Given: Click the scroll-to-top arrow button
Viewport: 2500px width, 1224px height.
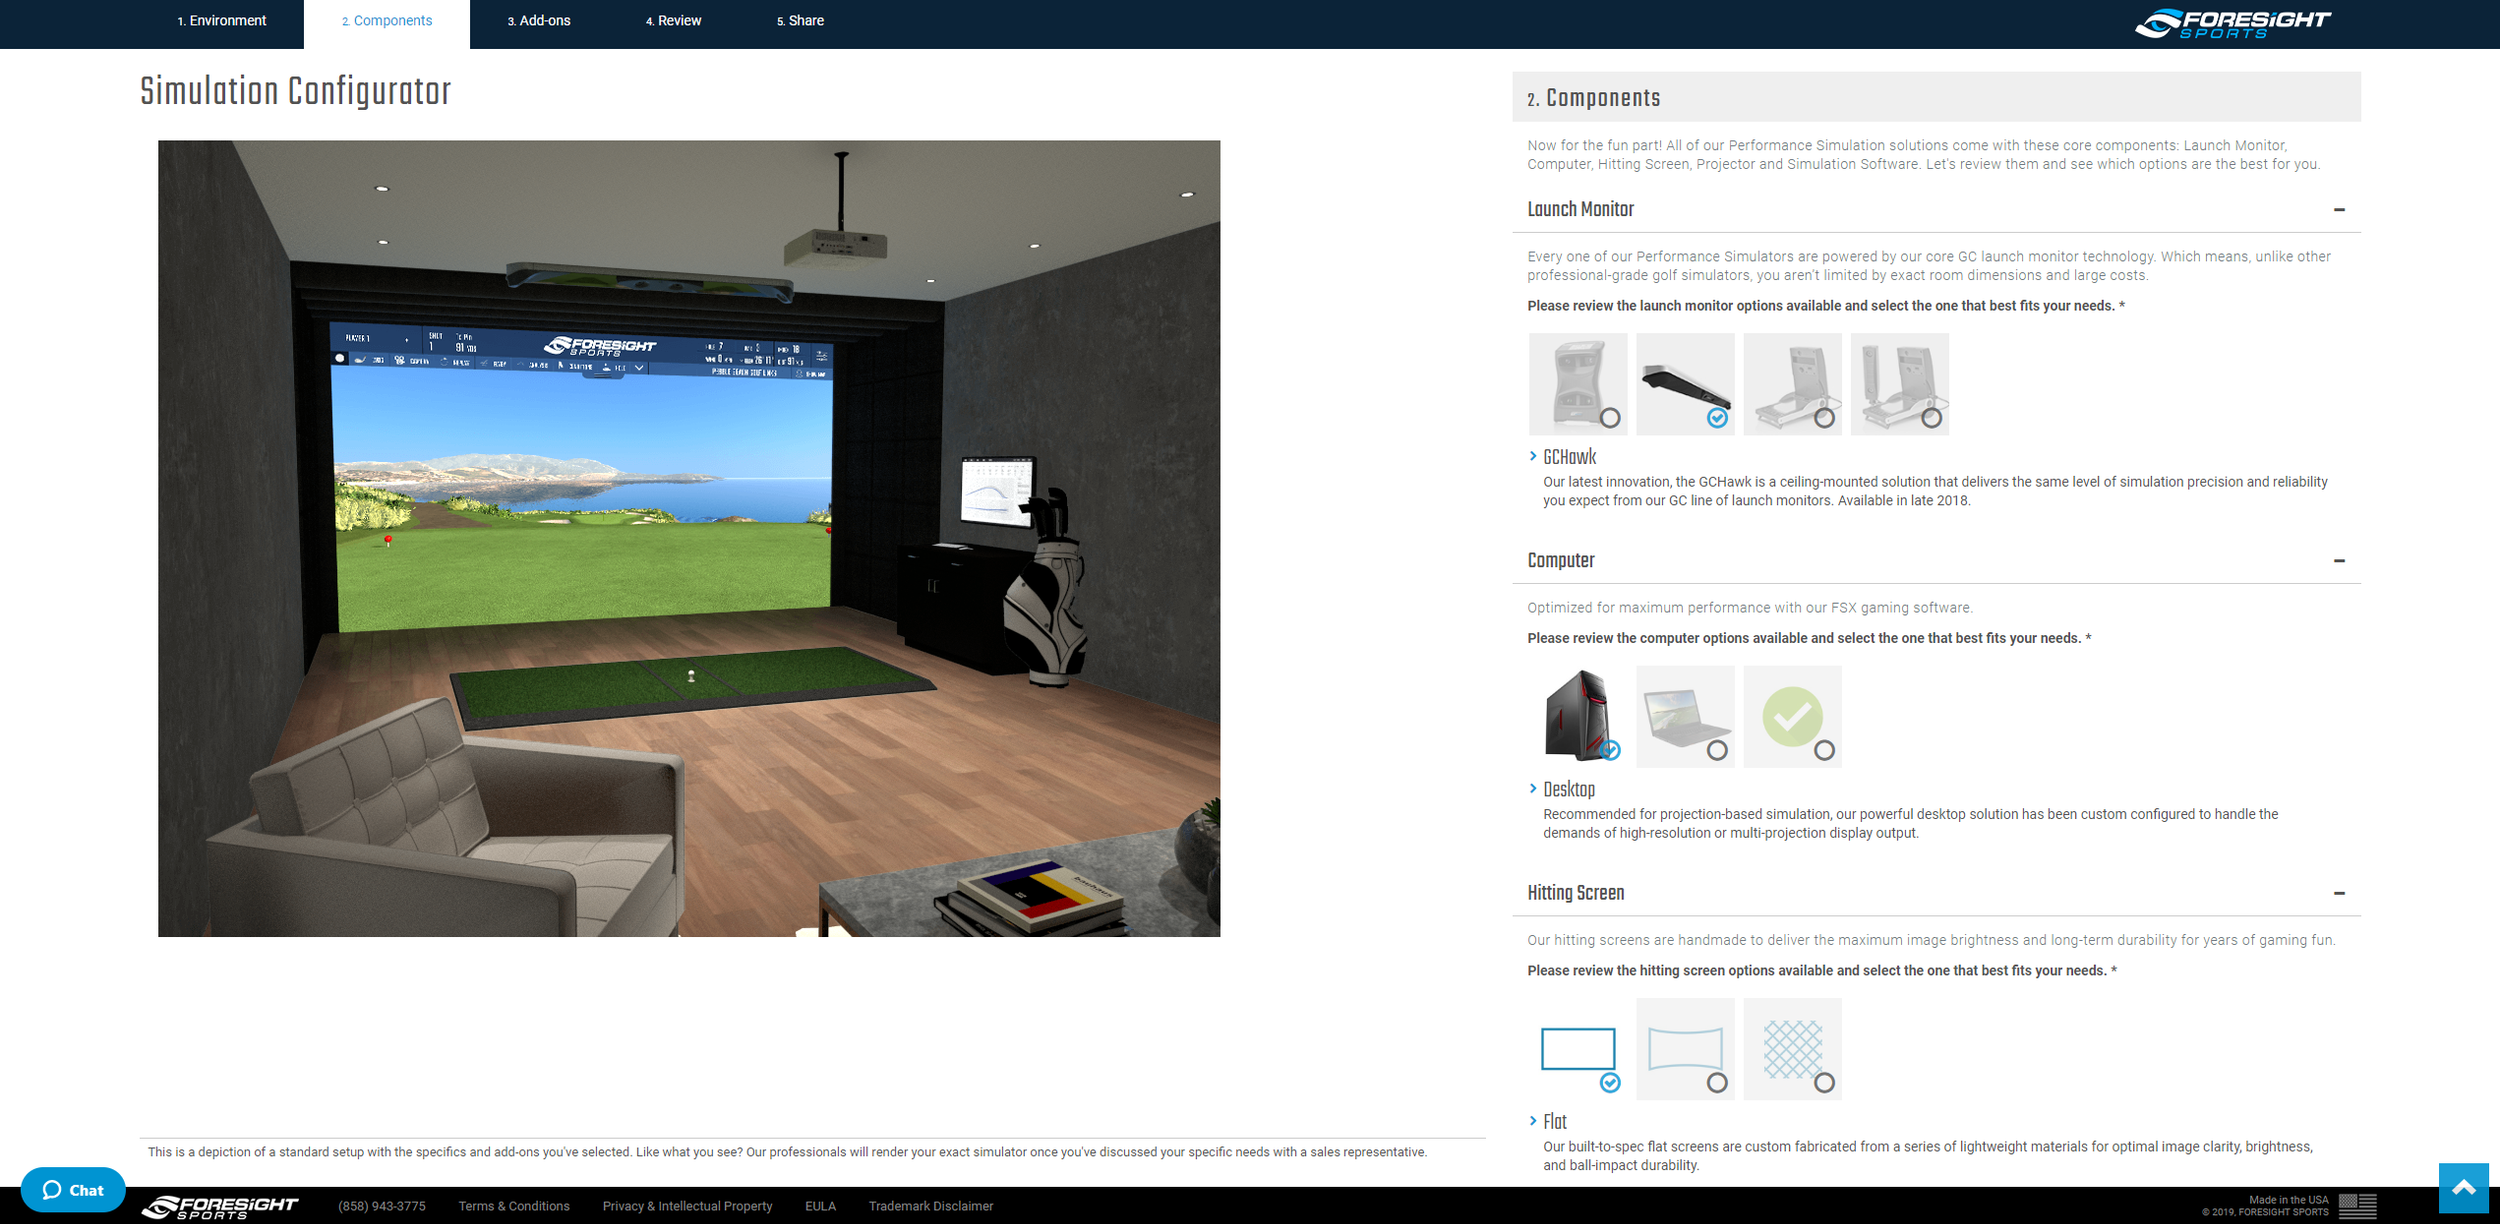Looking at the screenshot, I should [x=2463, y=1187].
